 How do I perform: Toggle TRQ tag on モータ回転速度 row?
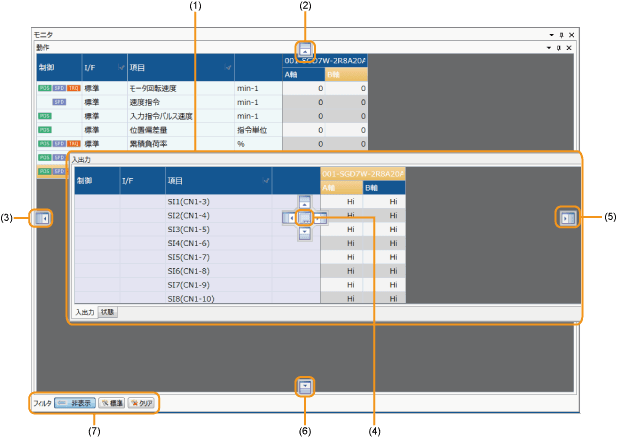(x=73, y=88)
